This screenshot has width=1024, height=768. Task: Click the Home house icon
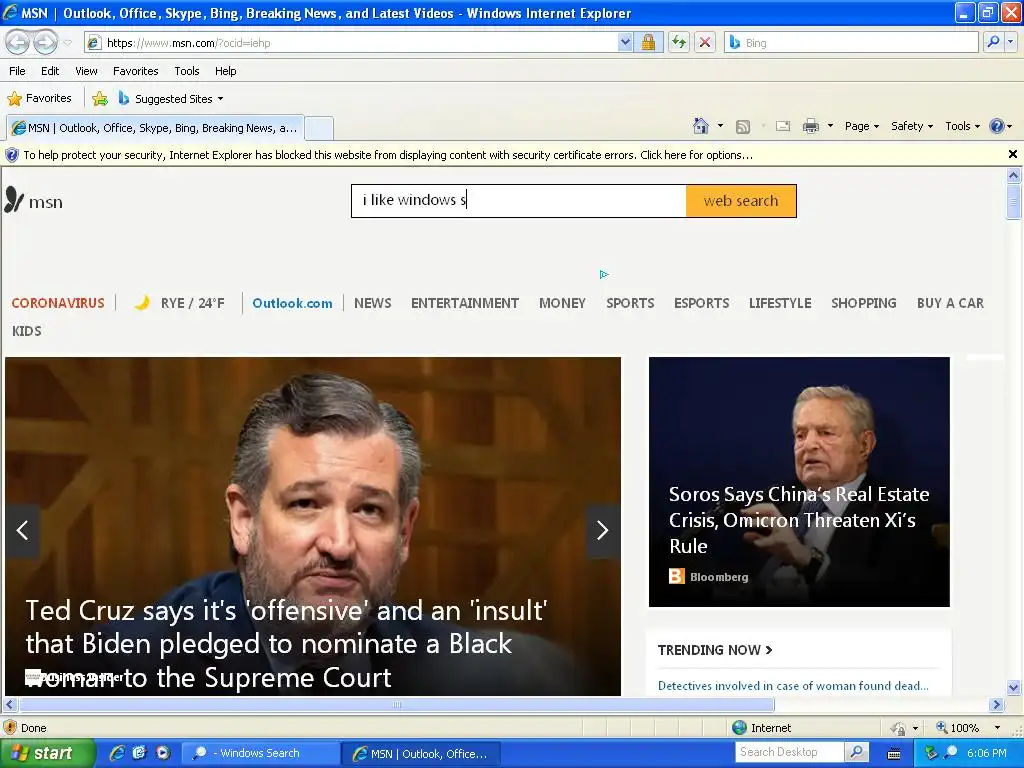(701, 126)
